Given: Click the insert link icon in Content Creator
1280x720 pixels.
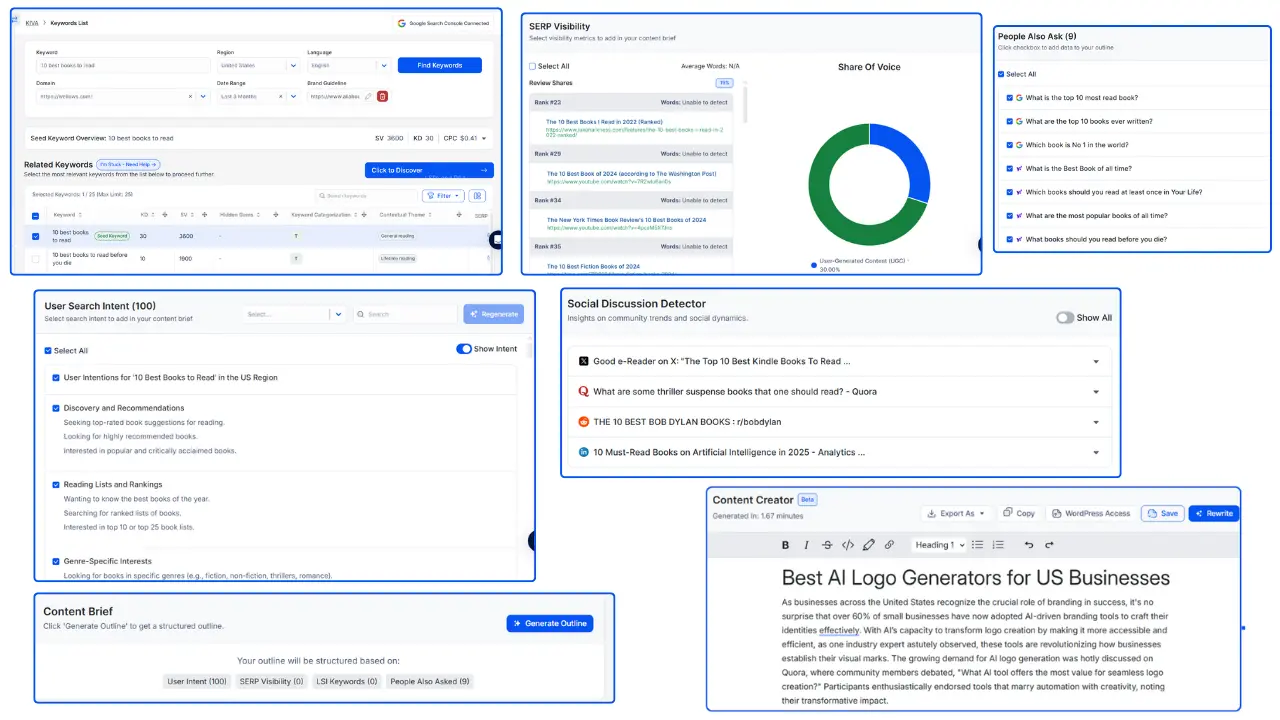Looking at the screenshot, I should [x=890, y=544].
